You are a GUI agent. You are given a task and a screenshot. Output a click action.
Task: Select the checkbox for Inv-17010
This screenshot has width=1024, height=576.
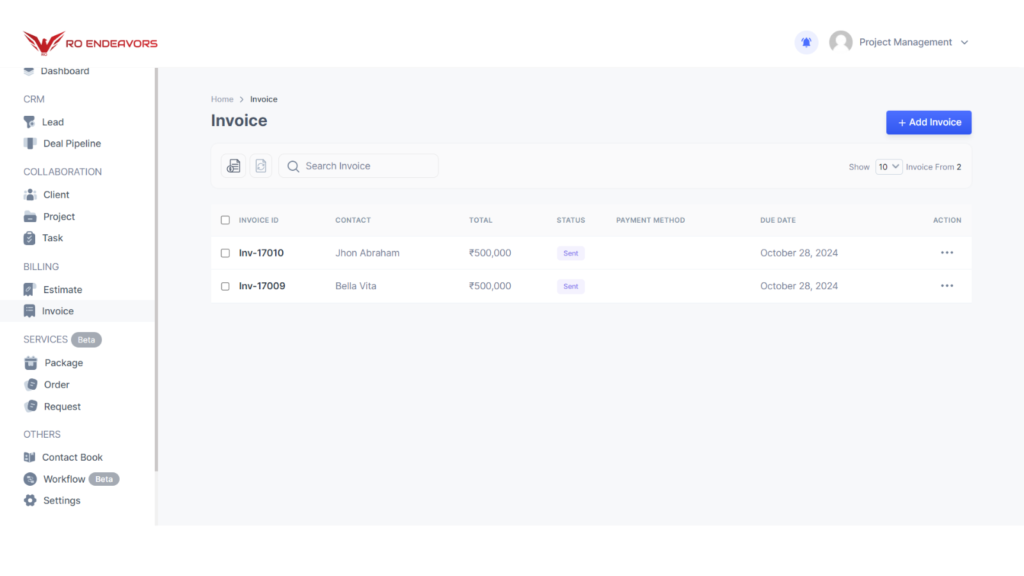225,253
